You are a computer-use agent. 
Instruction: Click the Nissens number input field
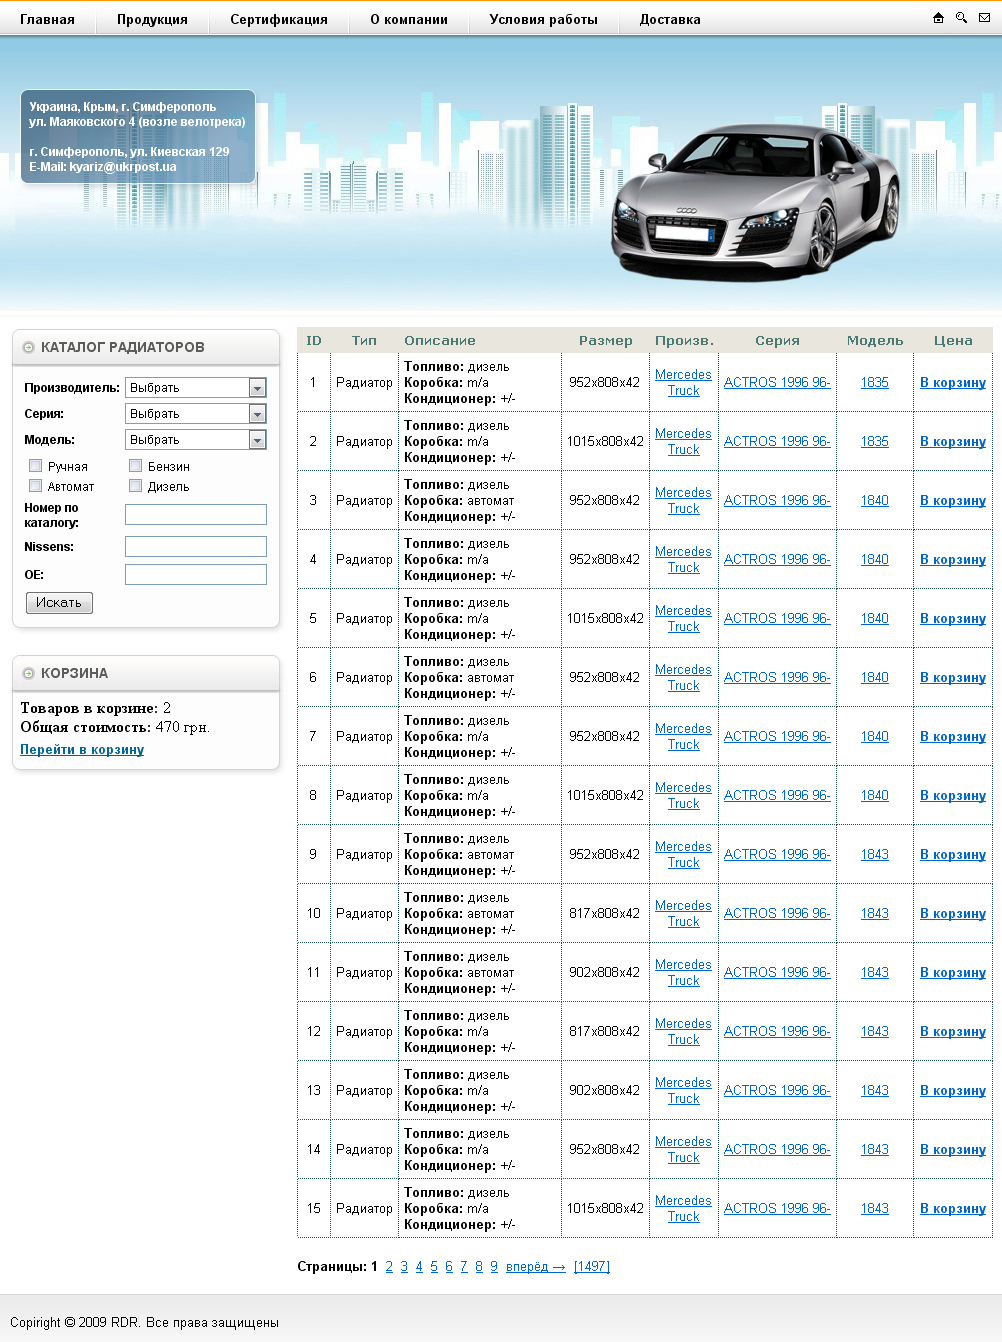(x=196, y=546)
